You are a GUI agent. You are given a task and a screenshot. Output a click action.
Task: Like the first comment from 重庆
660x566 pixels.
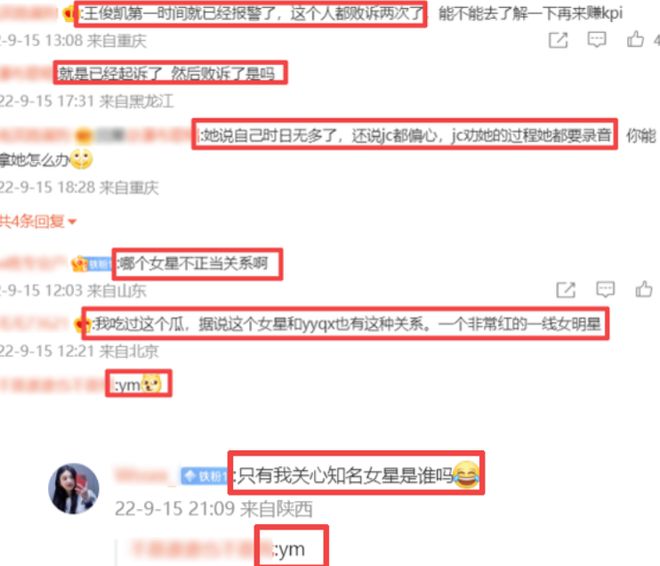click(635, 40)
